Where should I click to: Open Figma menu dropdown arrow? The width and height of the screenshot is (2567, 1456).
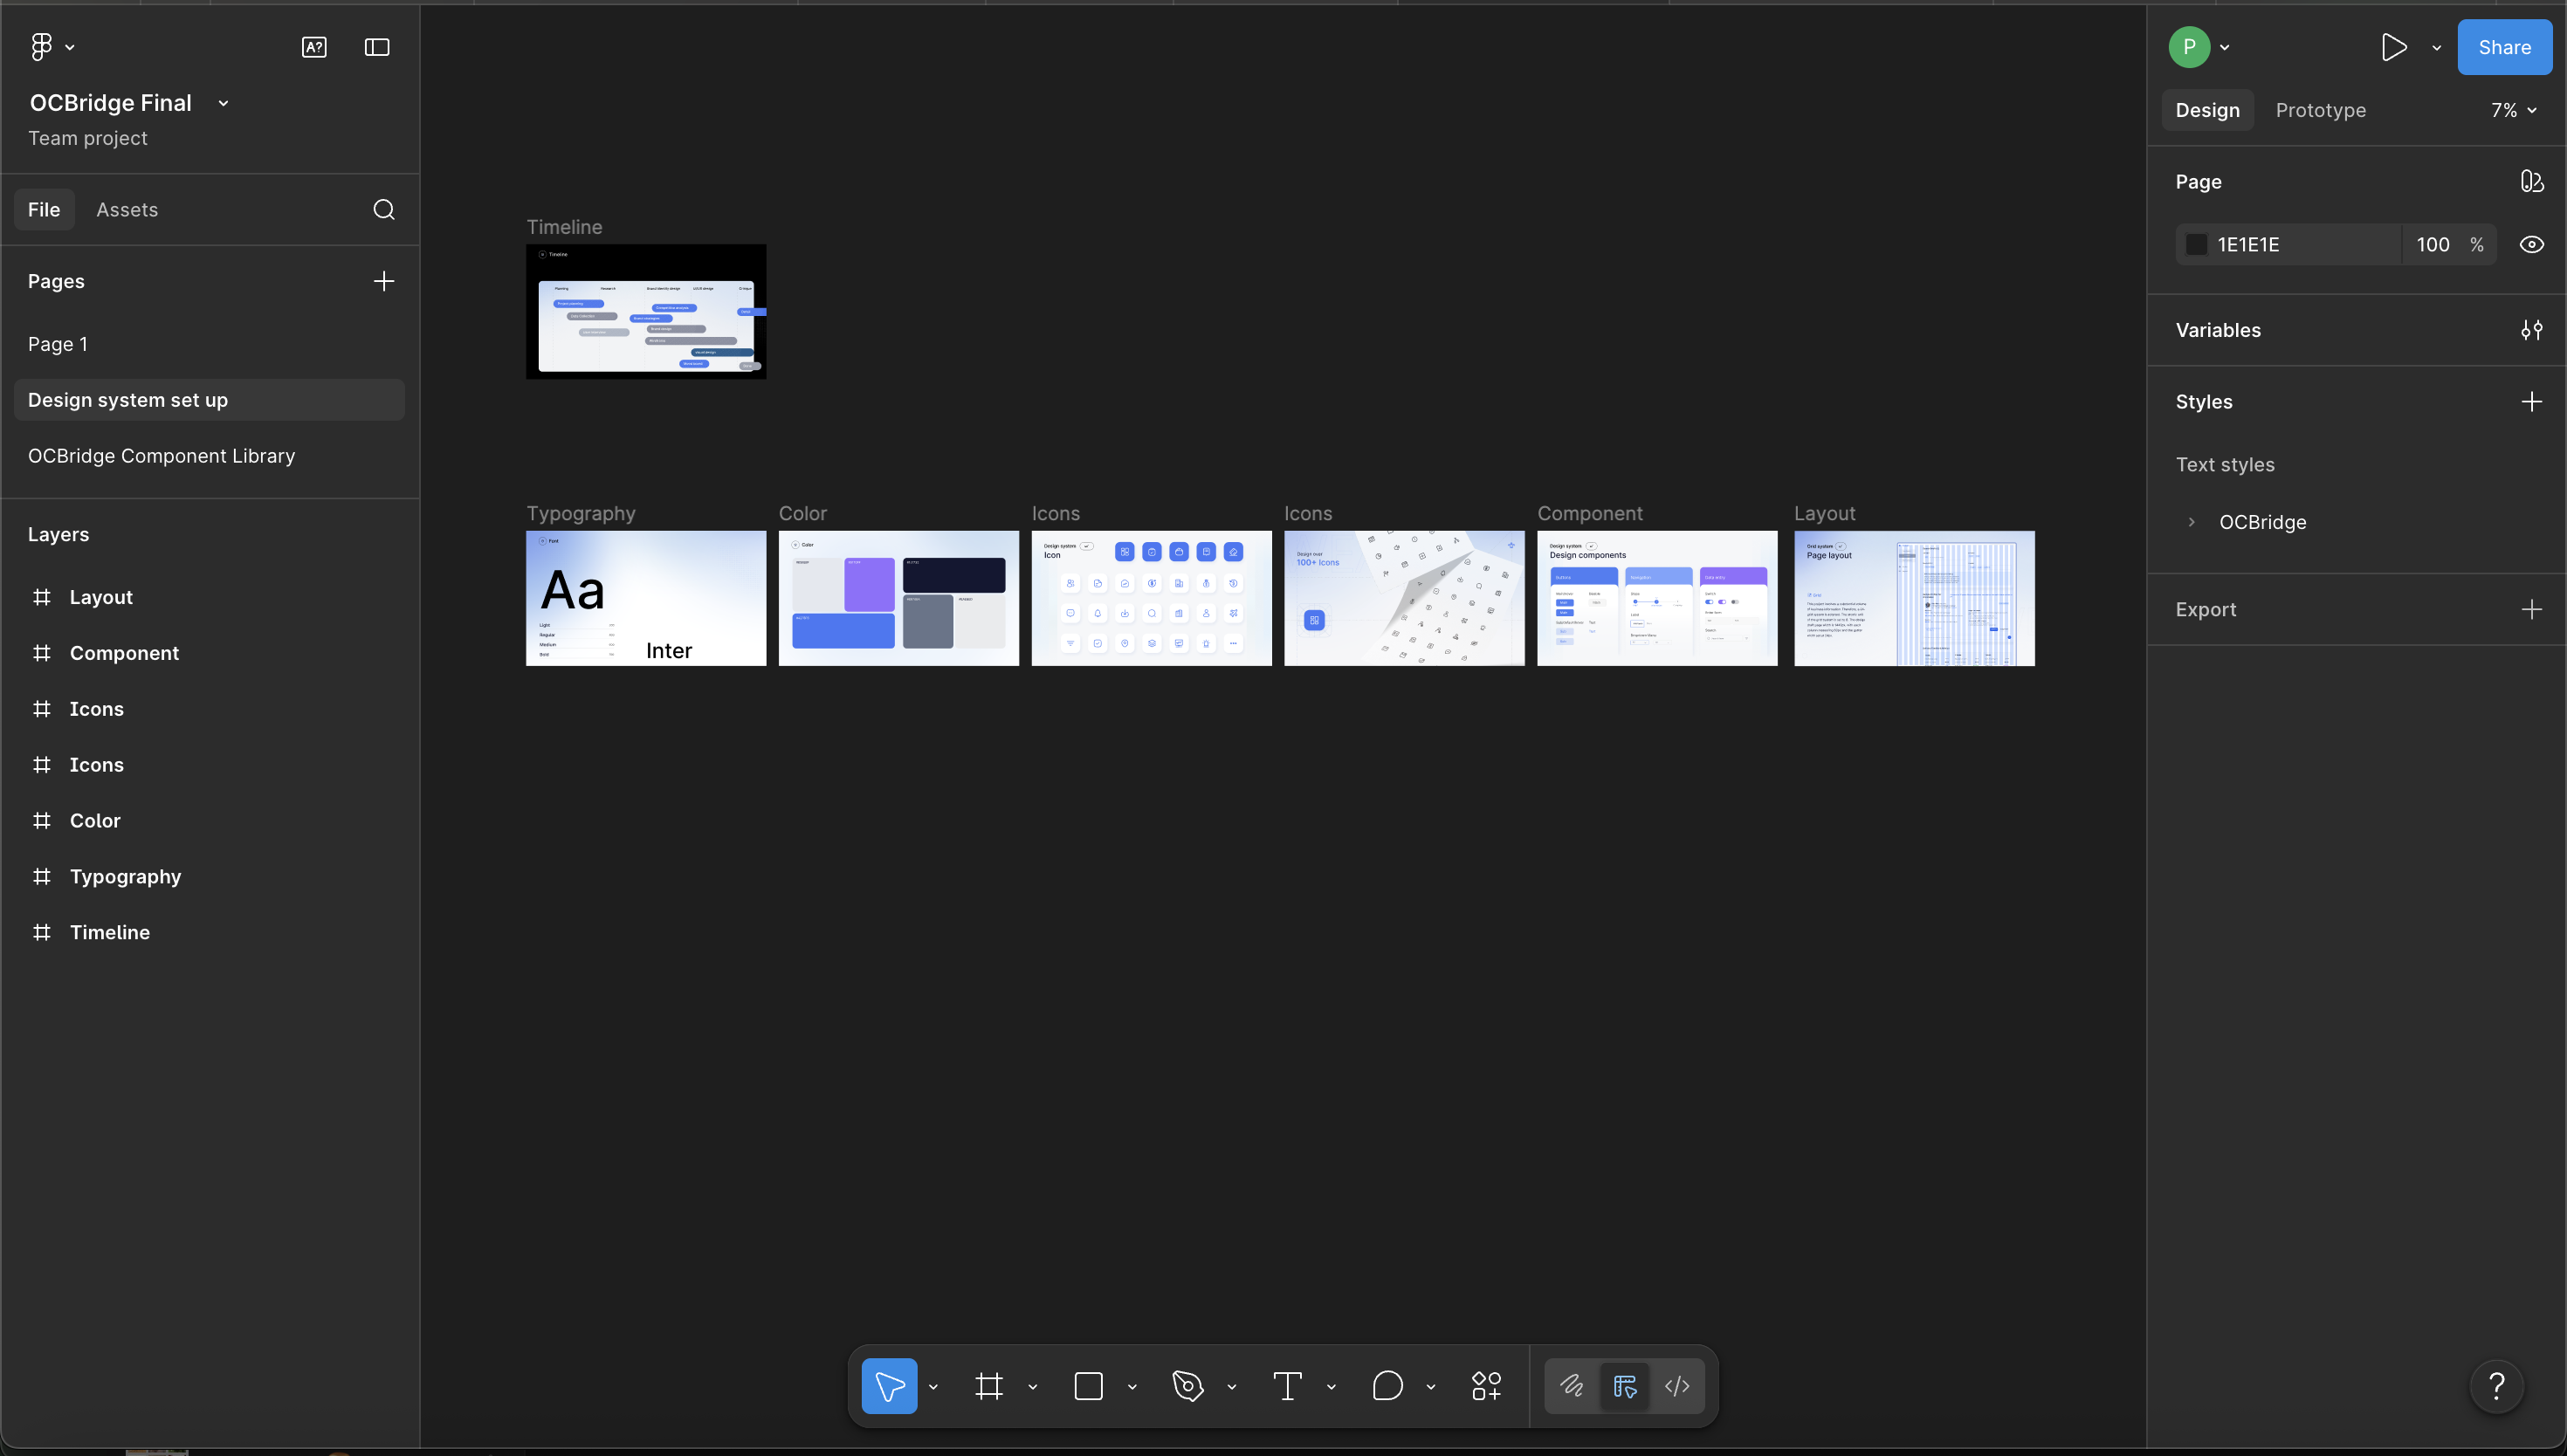point(70,47)
